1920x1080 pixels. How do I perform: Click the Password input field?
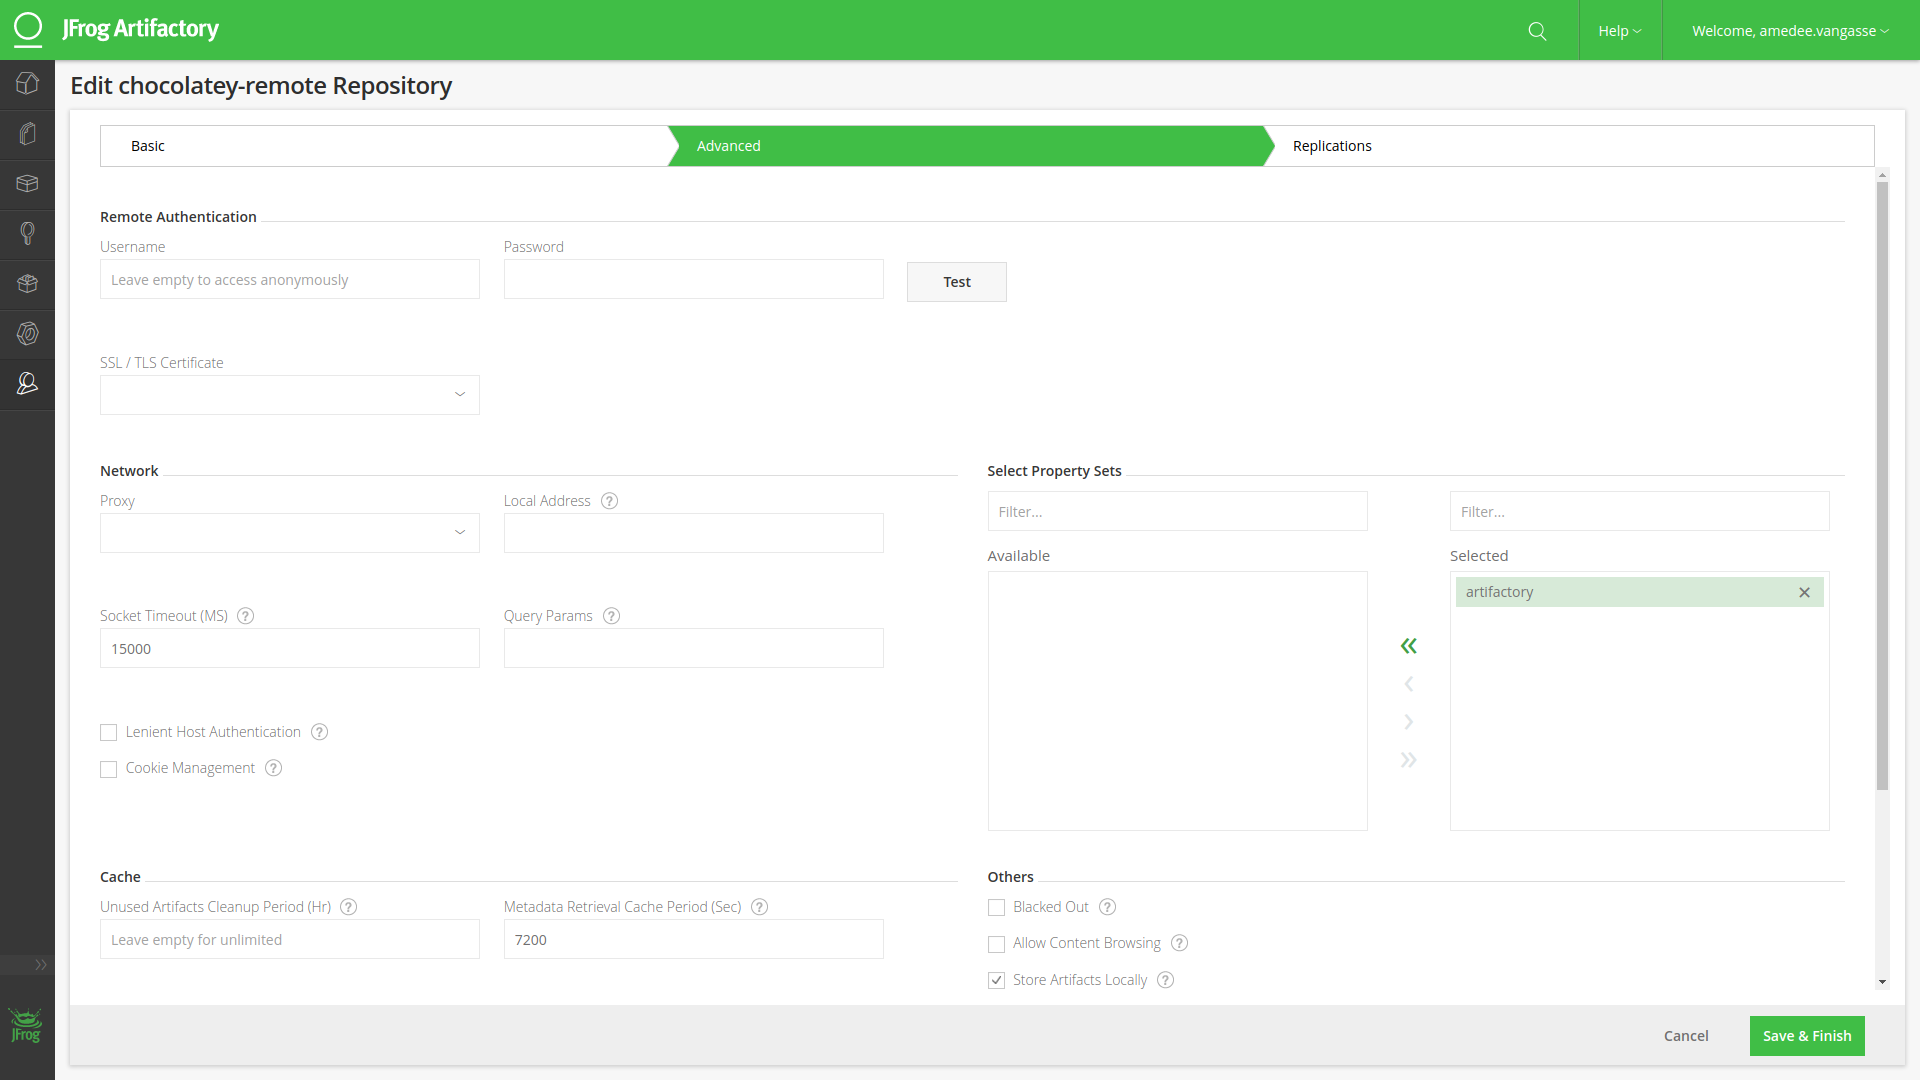[x=694, y=280]
